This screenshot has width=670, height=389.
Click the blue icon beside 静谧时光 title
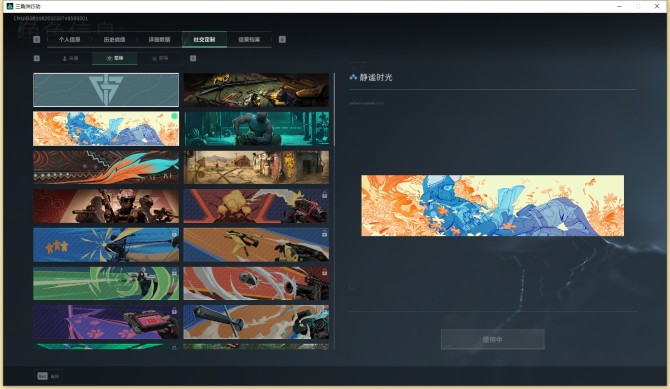point(353,77)
